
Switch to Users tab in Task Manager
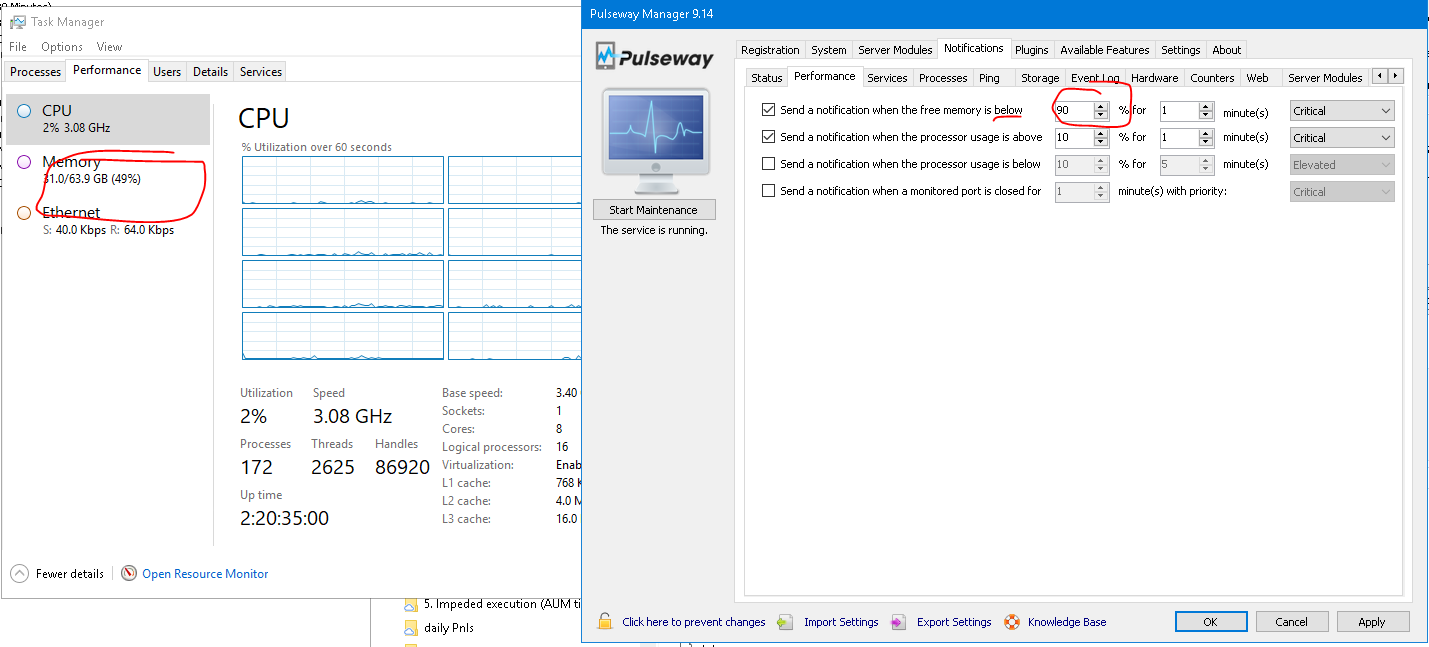click(167, 72)
